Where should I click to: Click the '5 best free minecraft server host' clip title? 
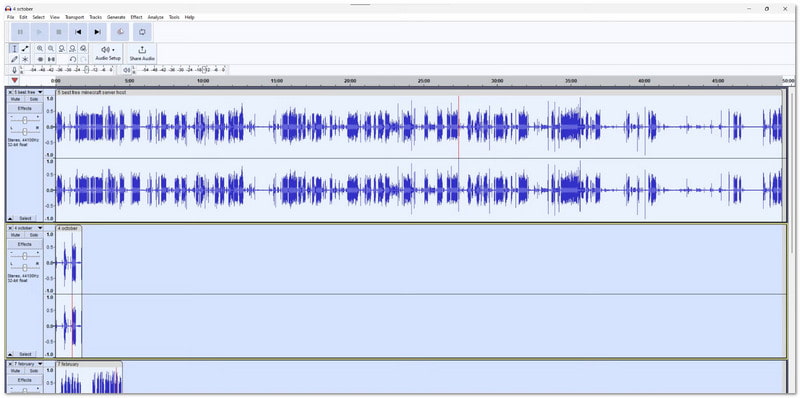[92, 92]
